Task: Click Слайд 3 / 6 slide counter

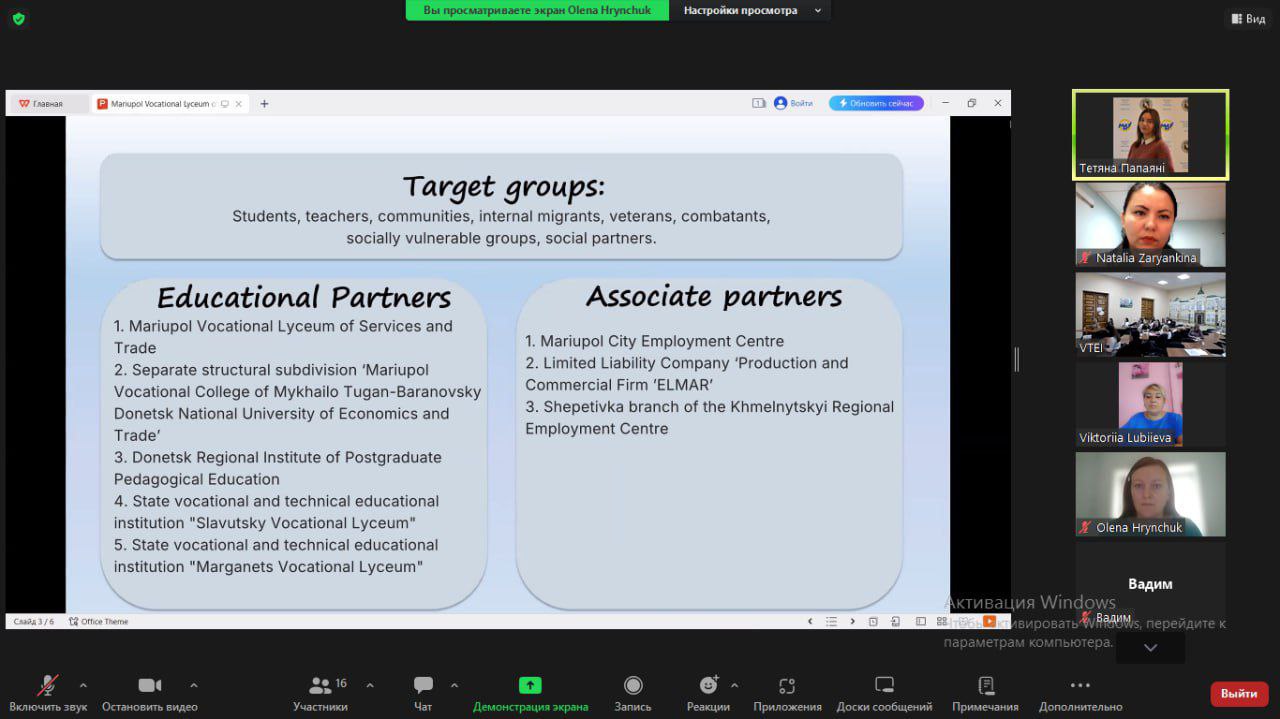Action: [34, 622]
